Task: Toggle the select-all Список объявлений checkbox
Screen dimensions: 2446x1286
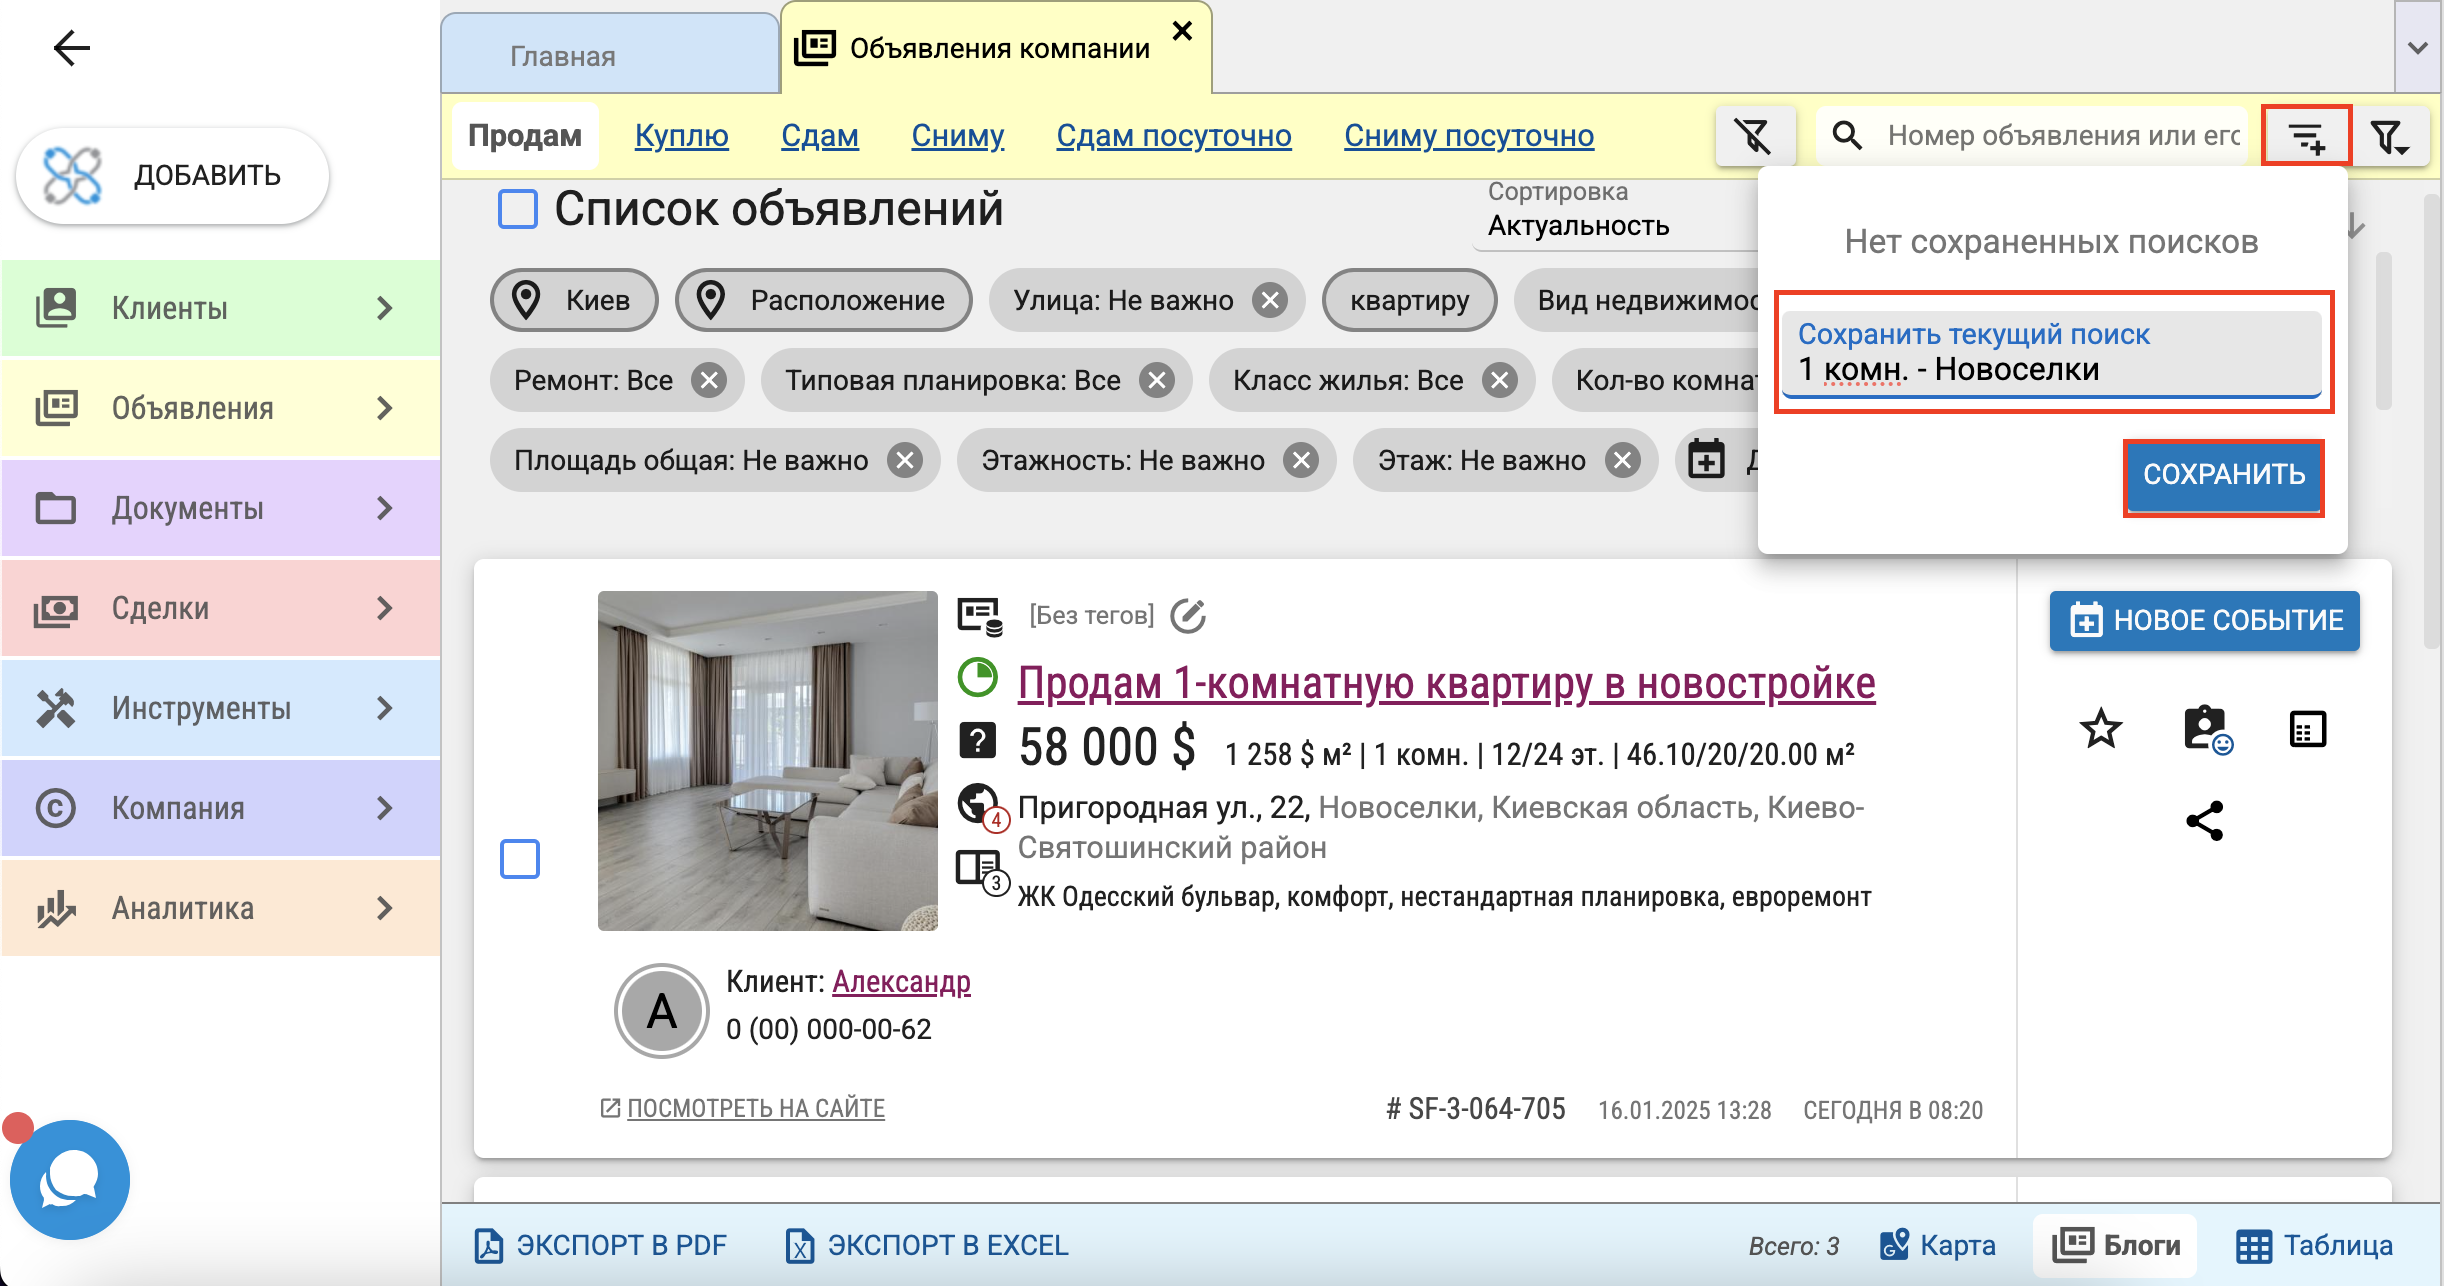Action: (x=518, y=210)
